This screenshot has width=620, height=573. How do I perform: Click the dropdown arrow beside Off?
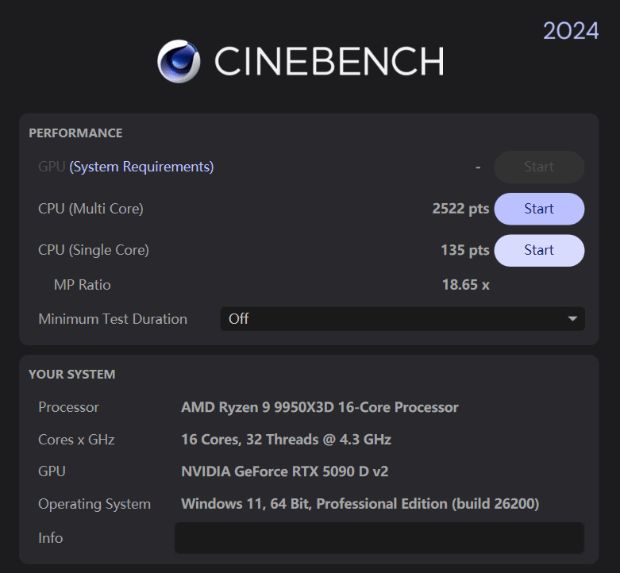572,319
